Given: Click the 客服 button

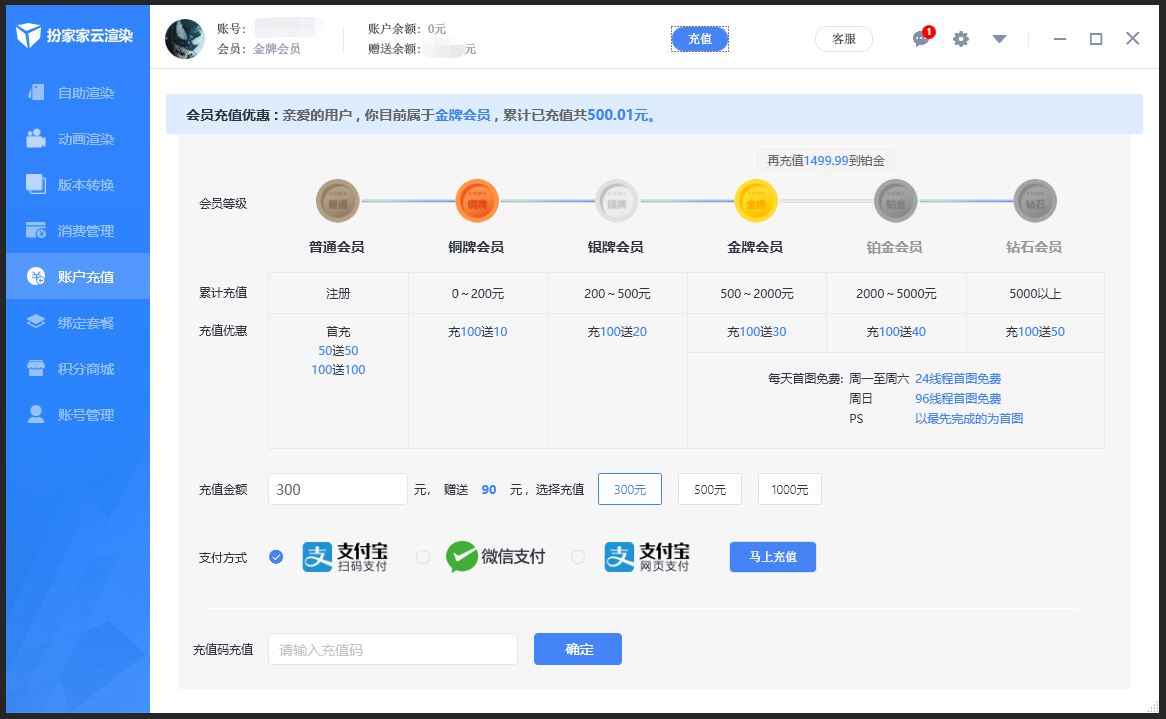Looking at the screenshot, I should (x=843, y=39).
